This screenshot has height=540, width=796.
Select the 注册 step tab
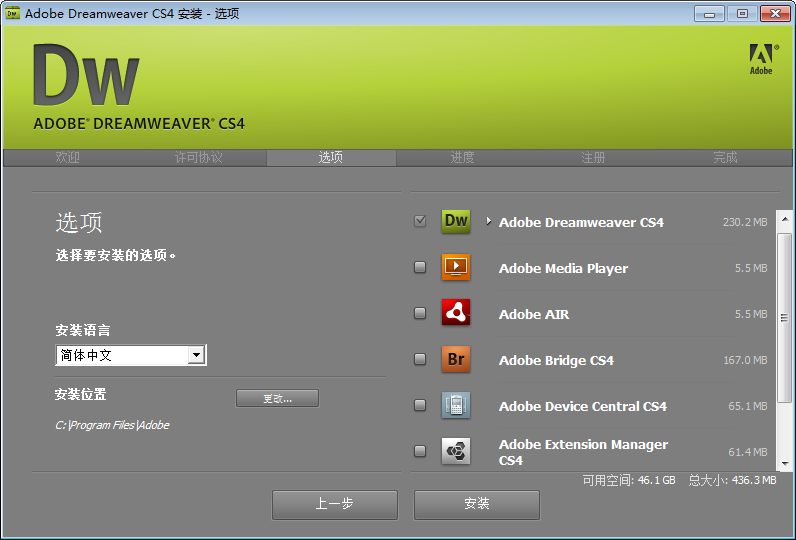click(x=593, y=157)
